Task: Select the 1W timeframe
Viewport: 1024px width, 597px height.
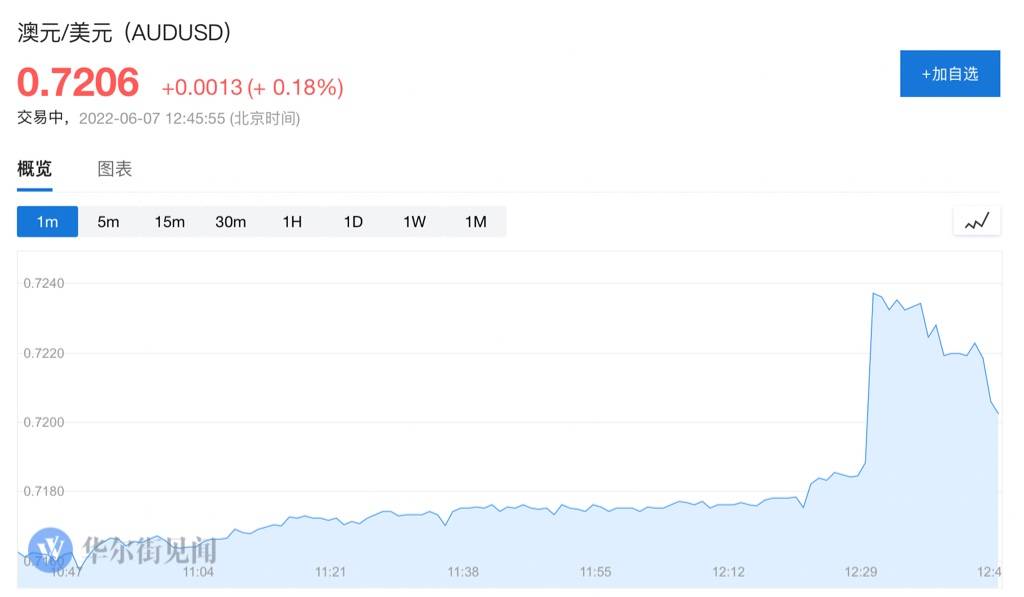Action: [x=414, y=222]
